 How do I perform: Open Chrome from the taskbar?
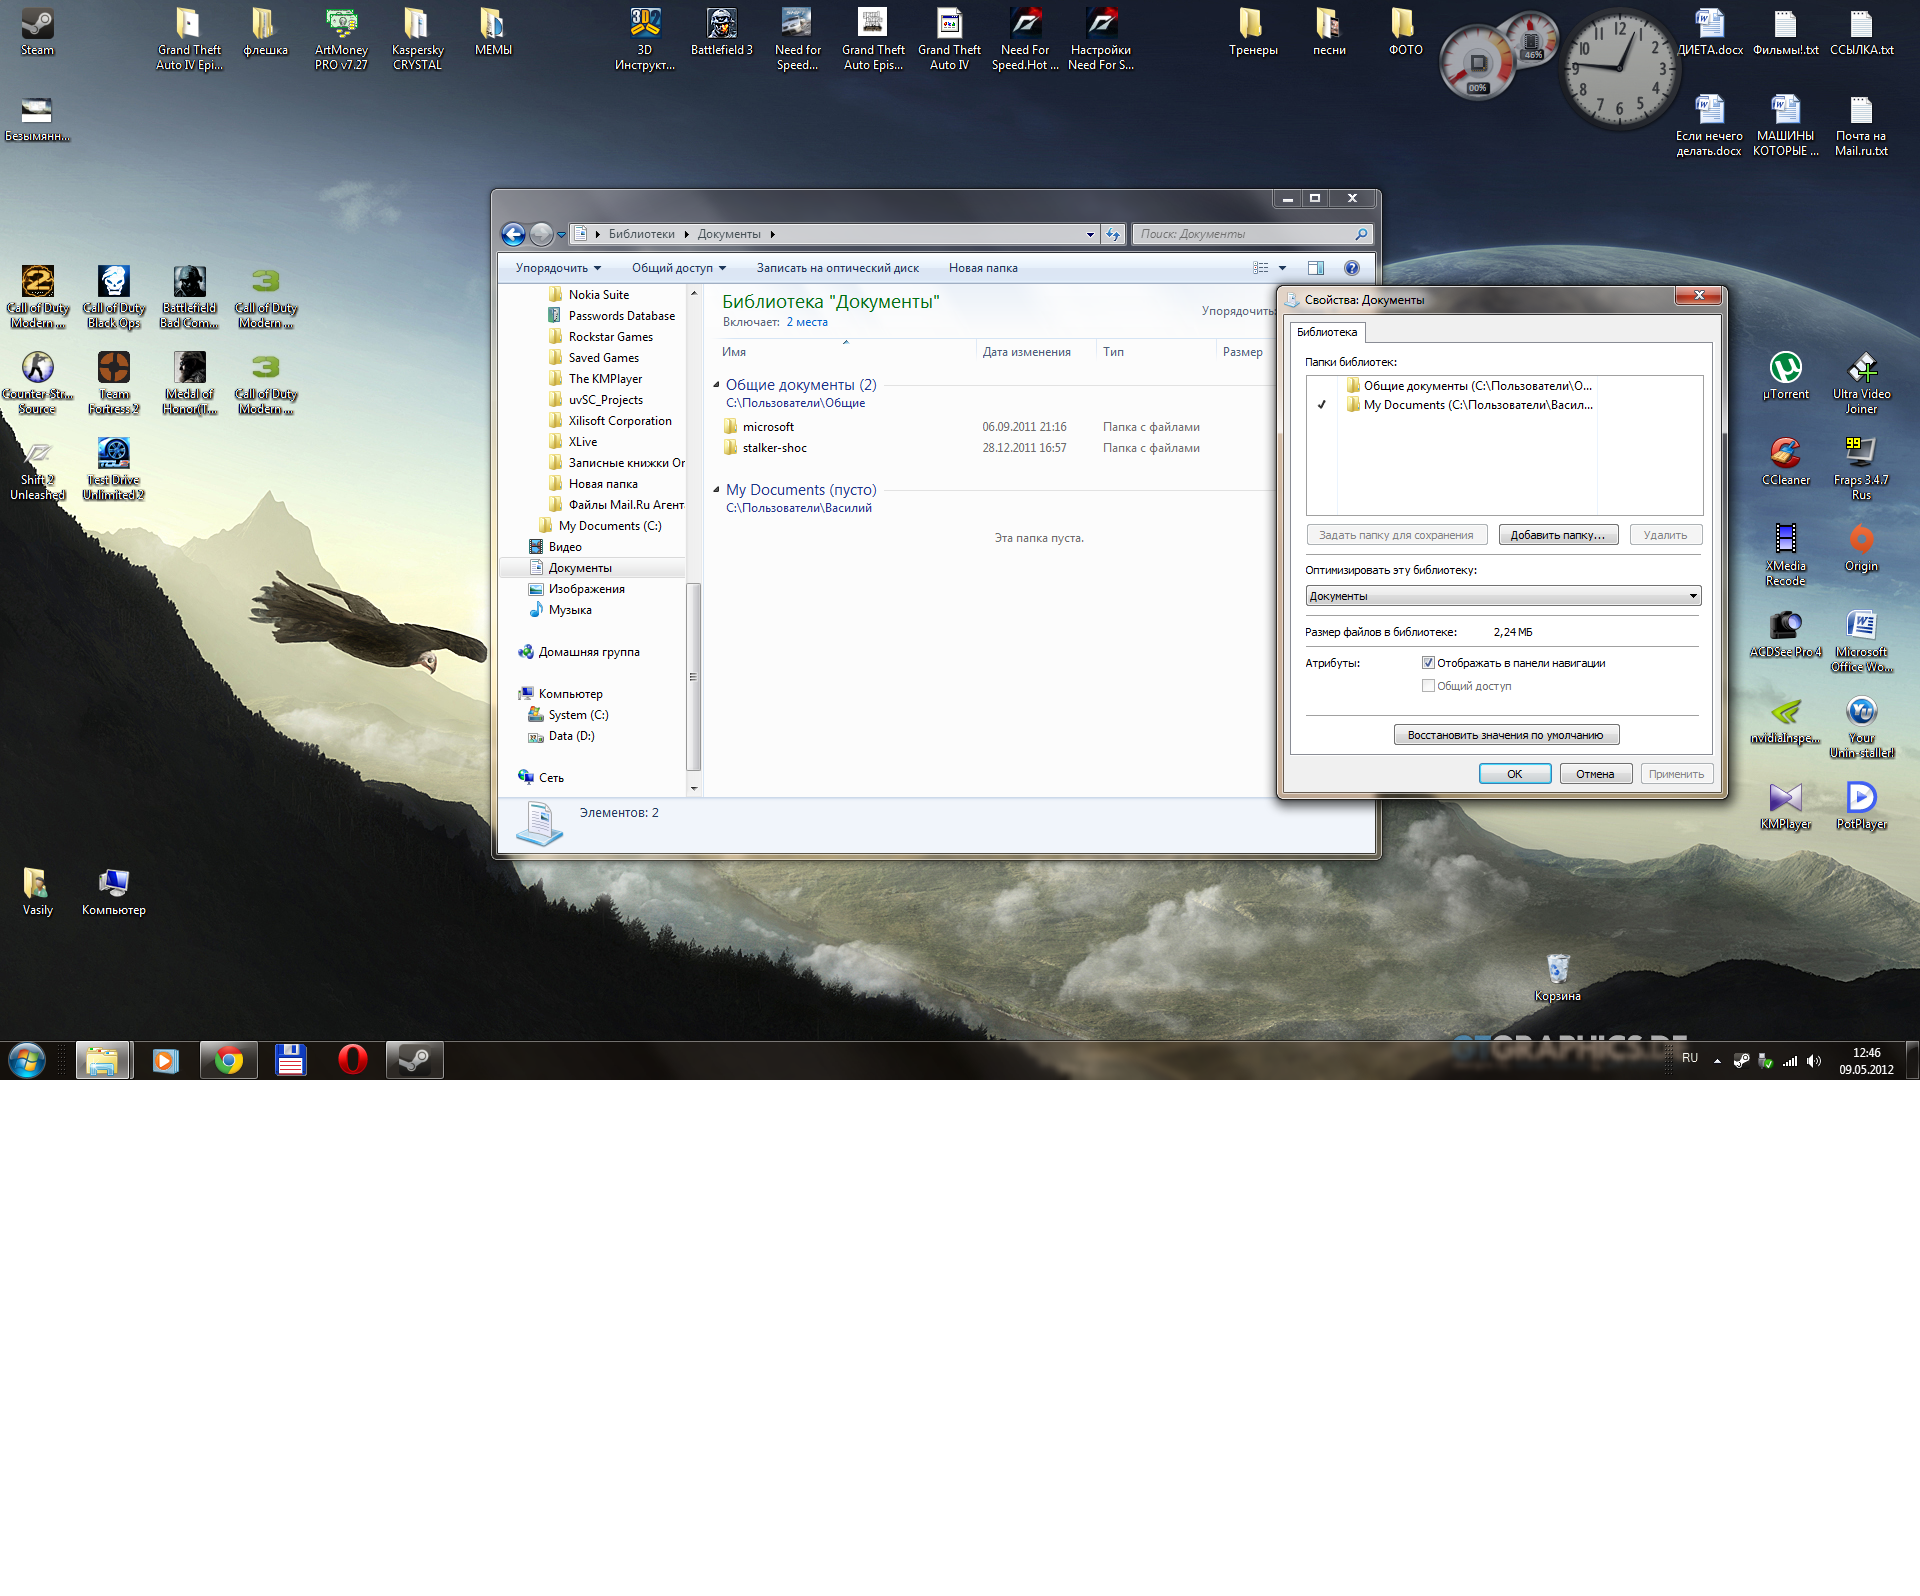coord(229,1060)
